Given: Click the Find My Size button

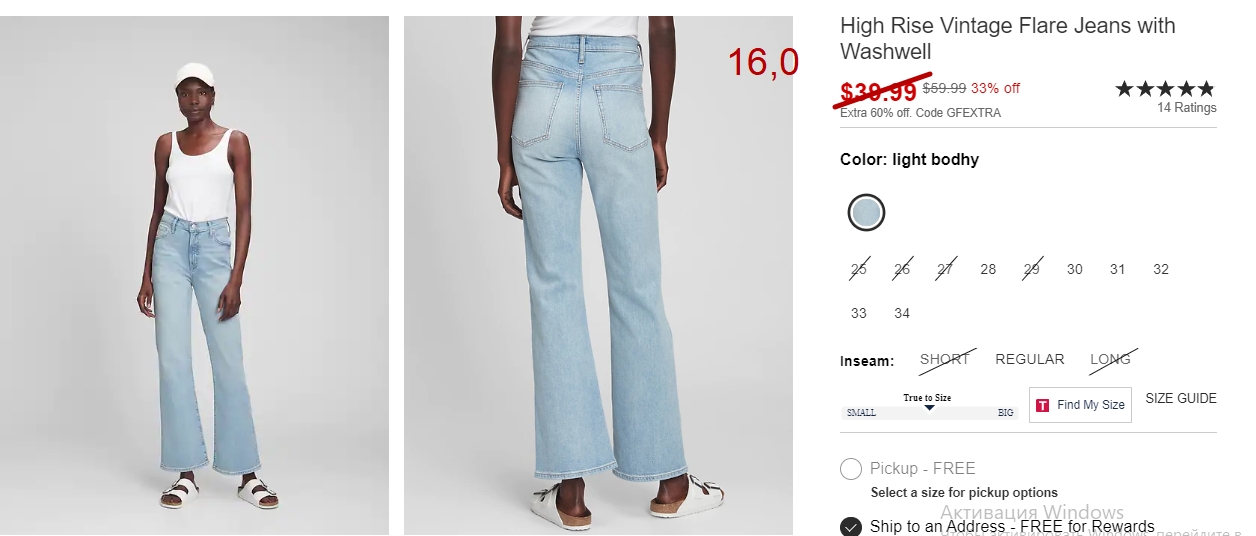Looking at the screenshot, I should pos(1080,405).
